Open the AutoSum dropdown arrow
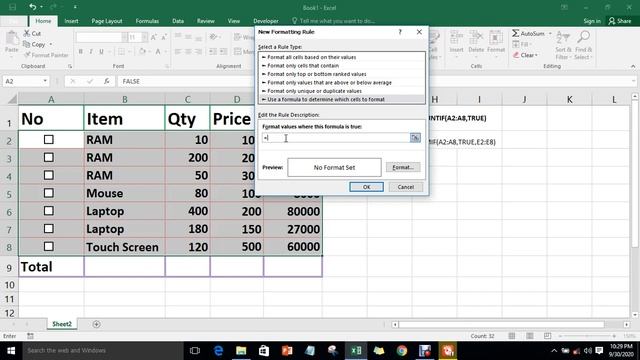640x360 pixels. [x=550, y=33]
